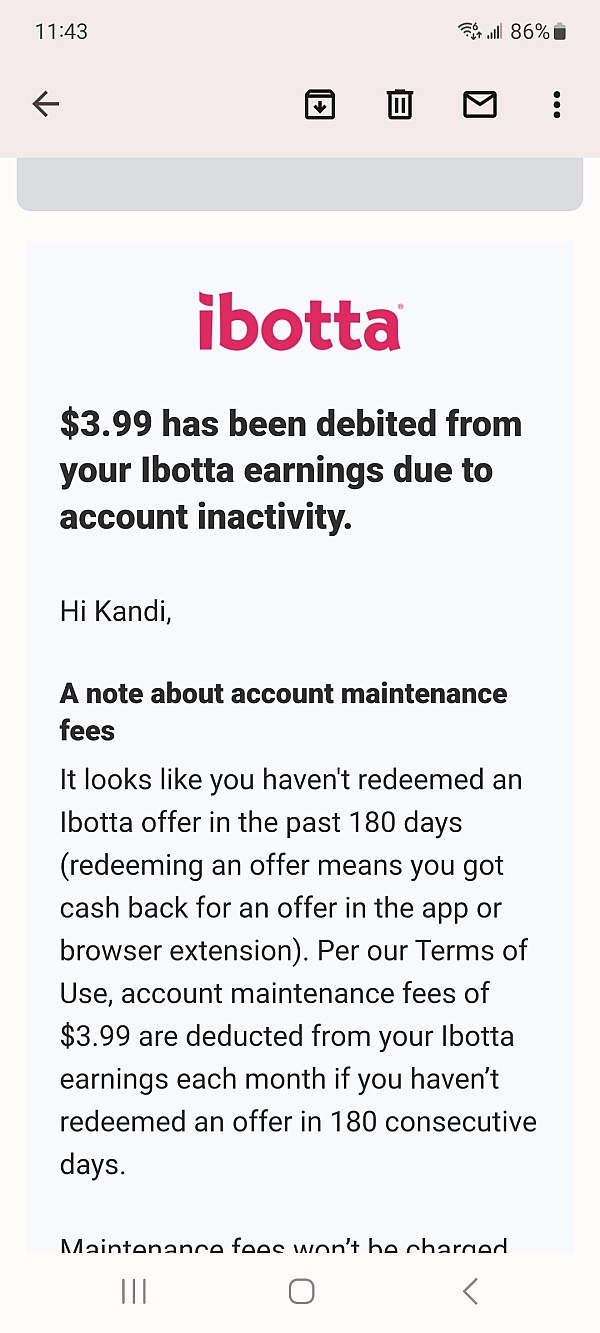Tap the back arrow to return to inbox

46,104
